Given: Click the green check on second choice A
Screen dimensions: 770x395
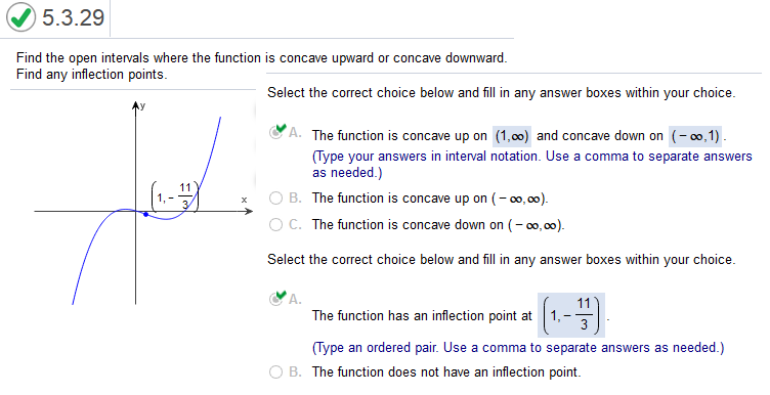Looking at the screenshot, I should 280,294.
